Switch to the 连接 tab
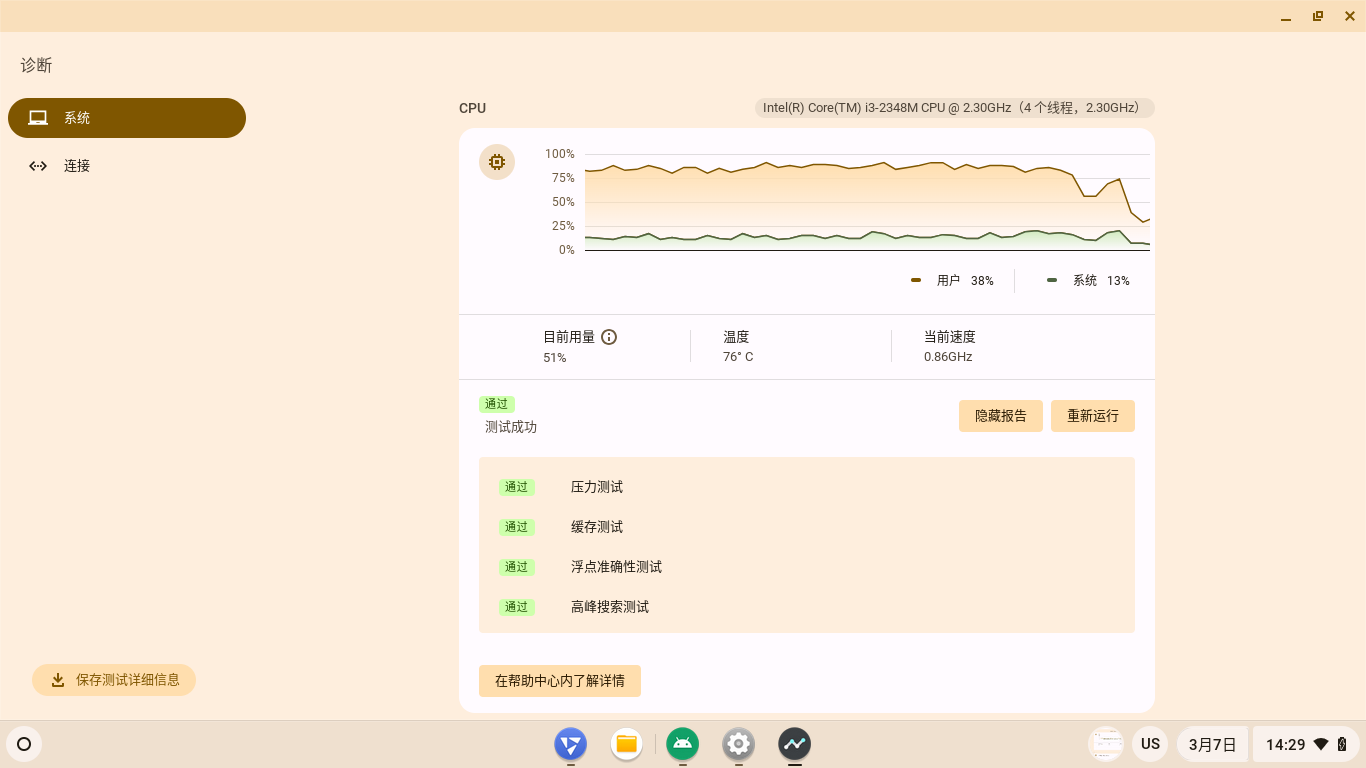Viewport: 1366px width, 768px height. tap(77, 166)
